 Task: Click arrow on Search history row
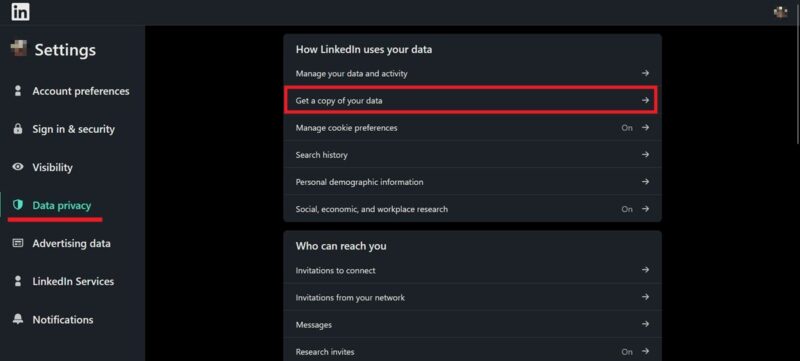click(645, 154)
